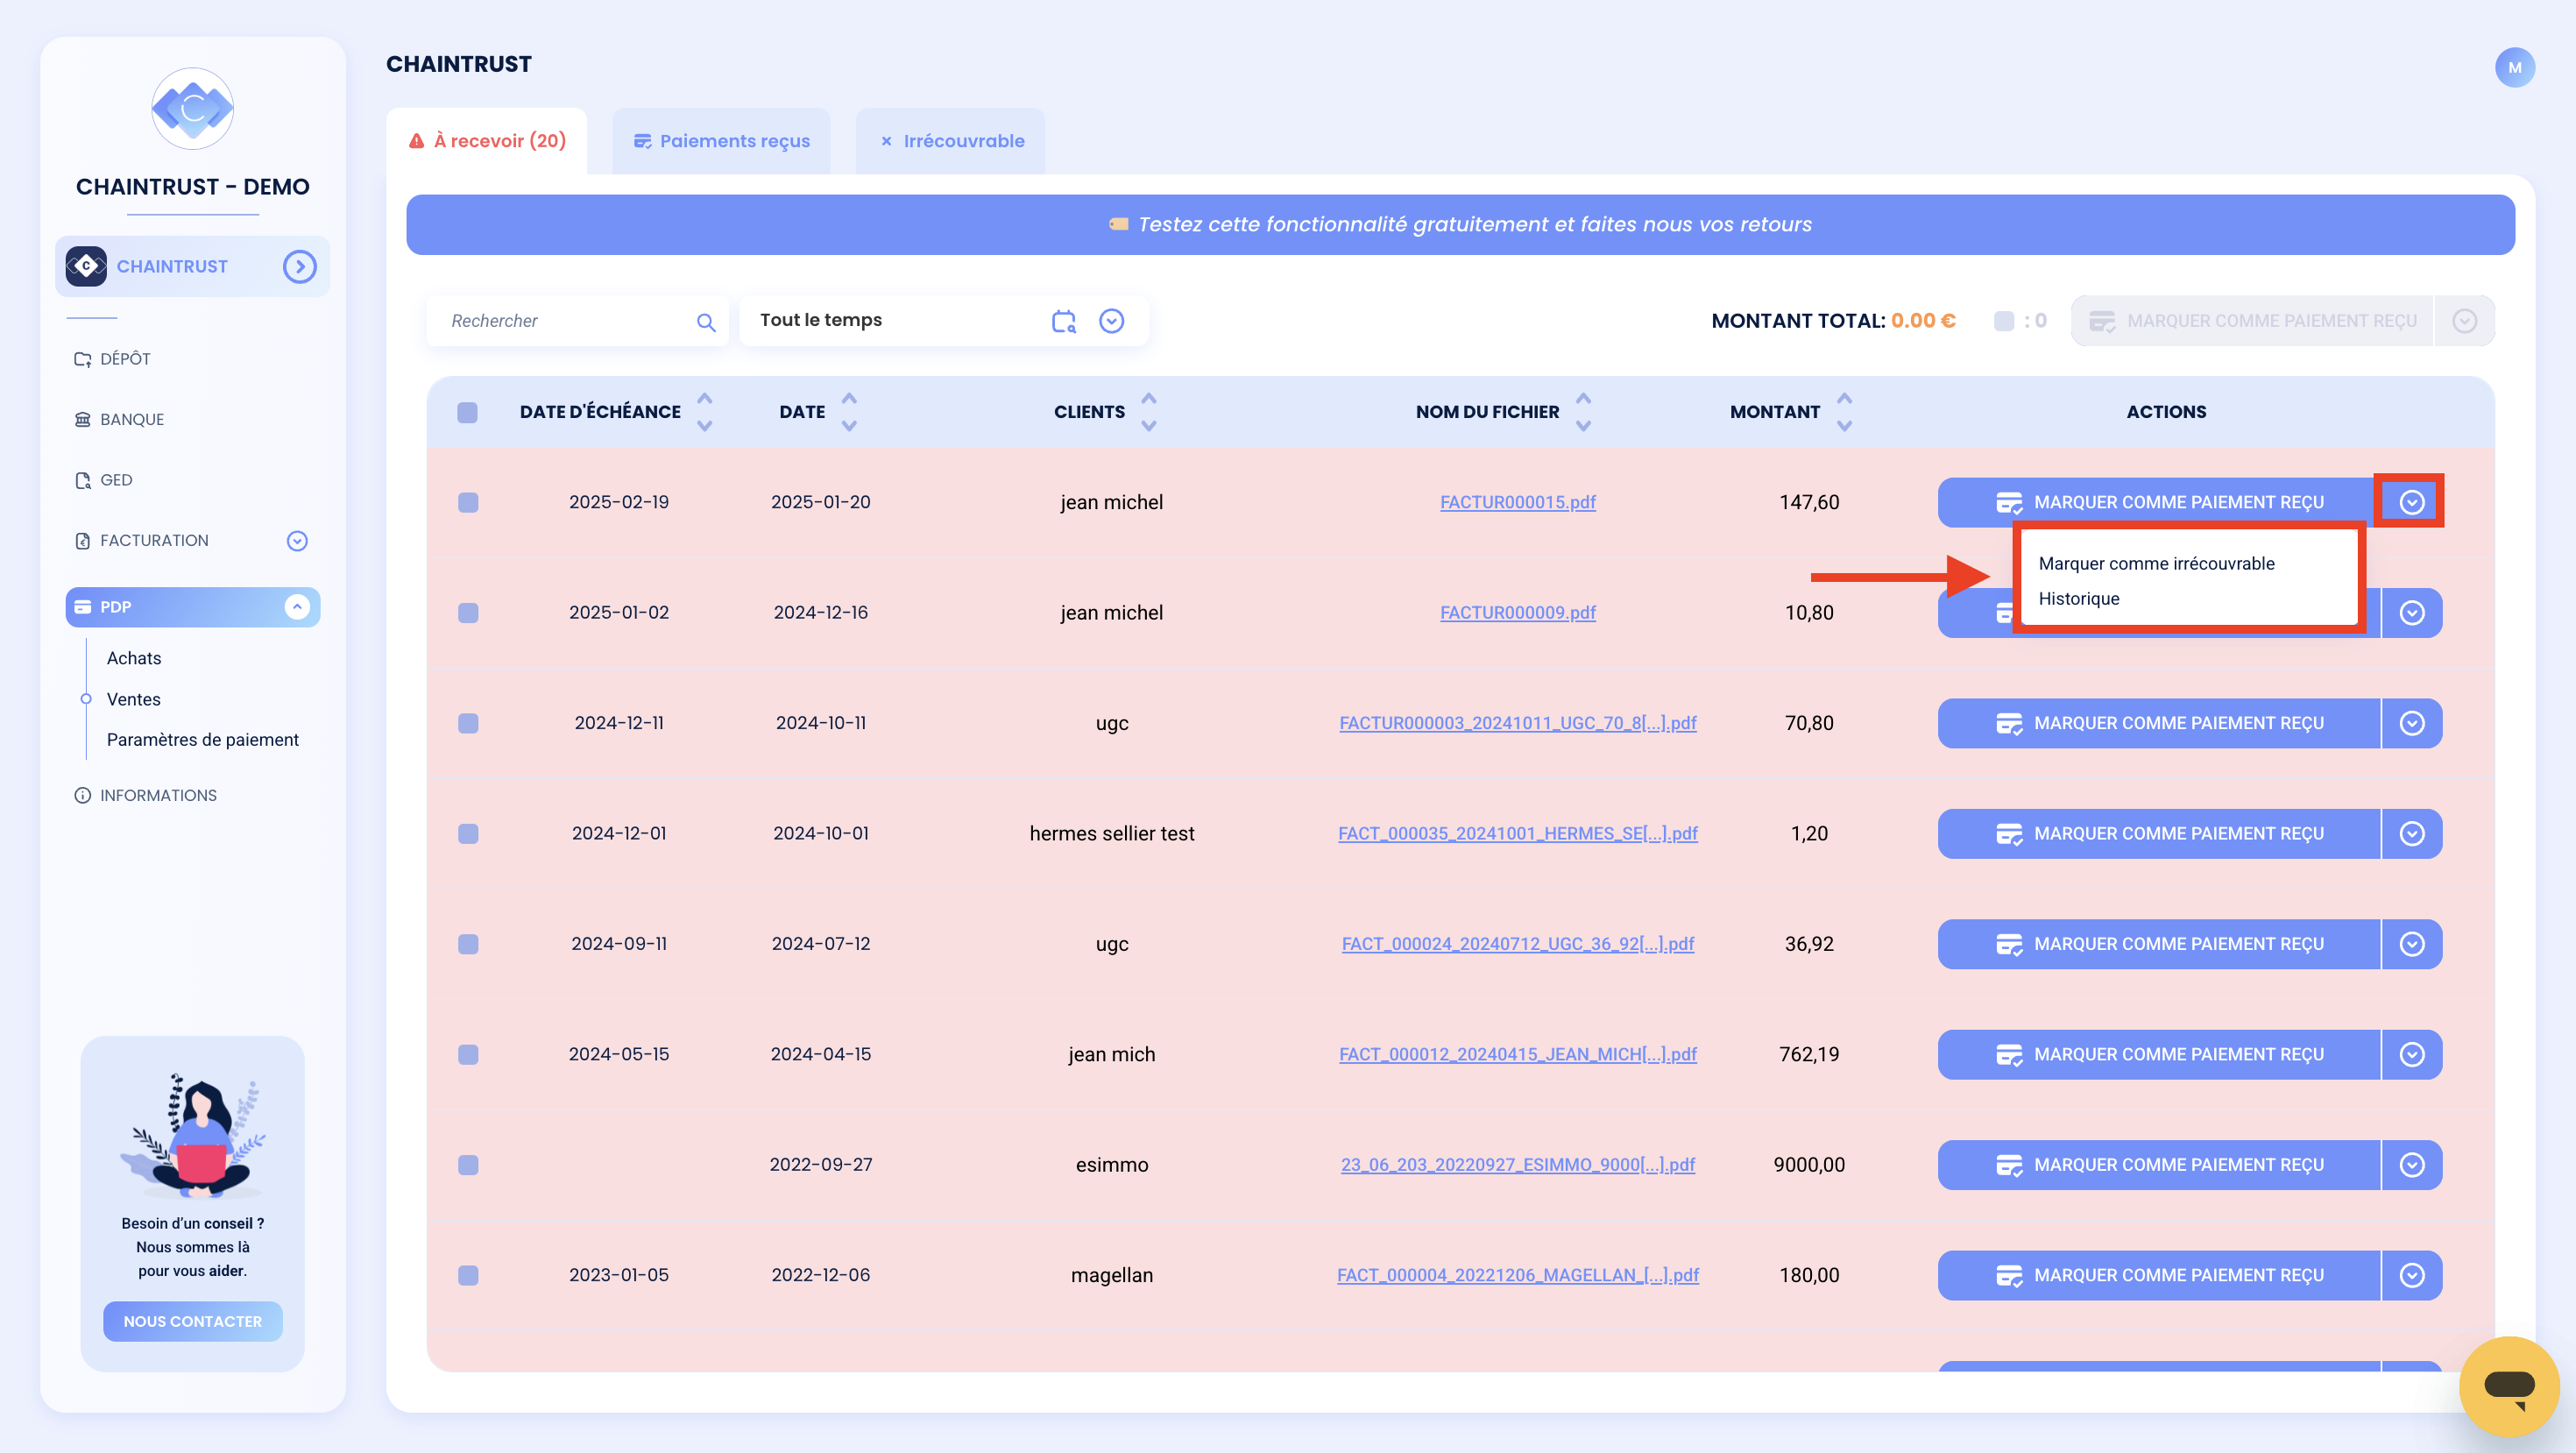This screenshot has width=2576, height=1453.
Task: Sort Nom du fichier column arrows
Action: tap(1583, 411)
